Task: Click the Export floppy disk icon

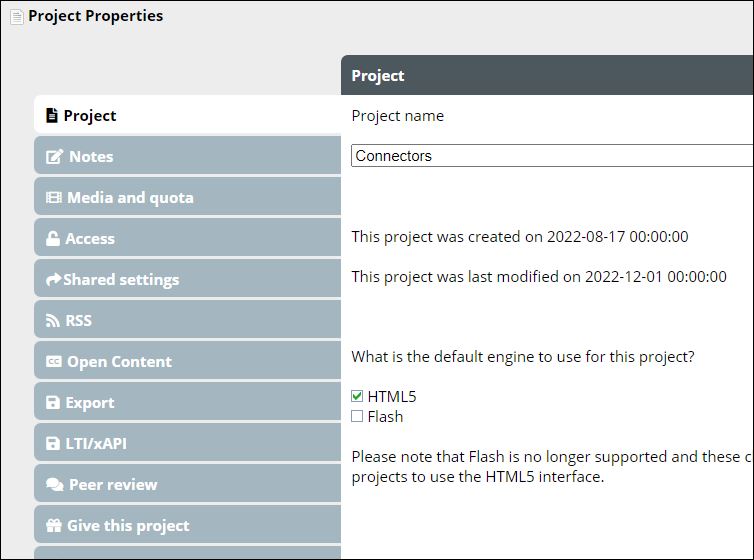Action: (54, 403)
